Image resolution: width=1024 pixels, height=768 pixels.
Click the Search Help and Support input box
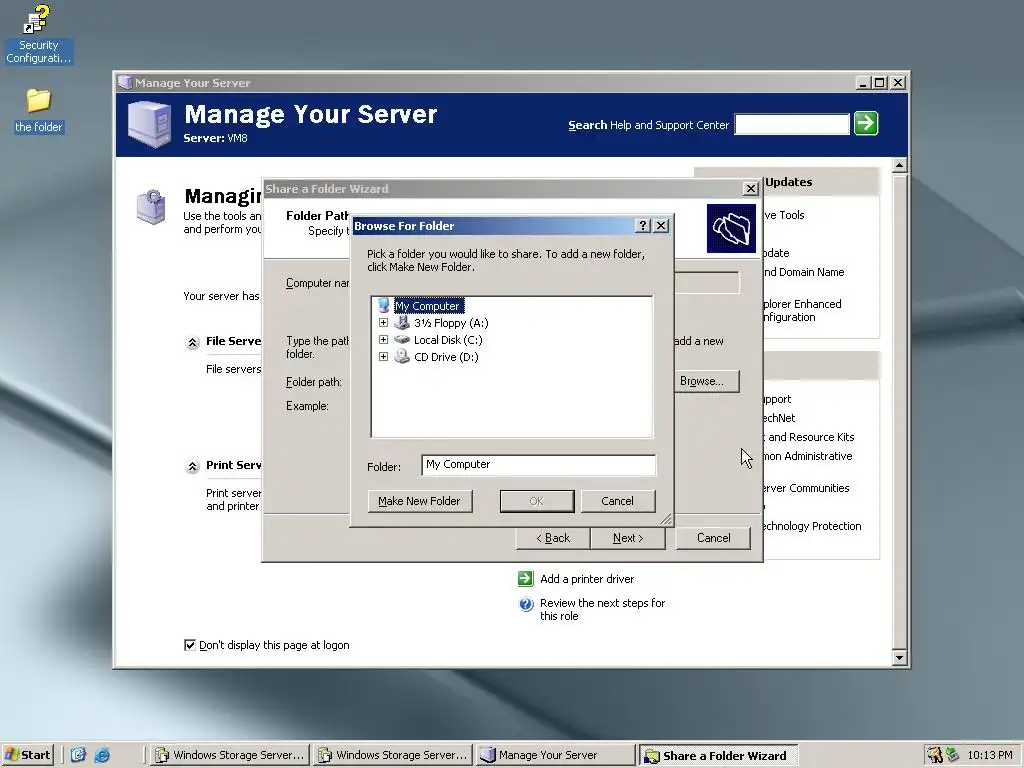click(x=792, y=124)
